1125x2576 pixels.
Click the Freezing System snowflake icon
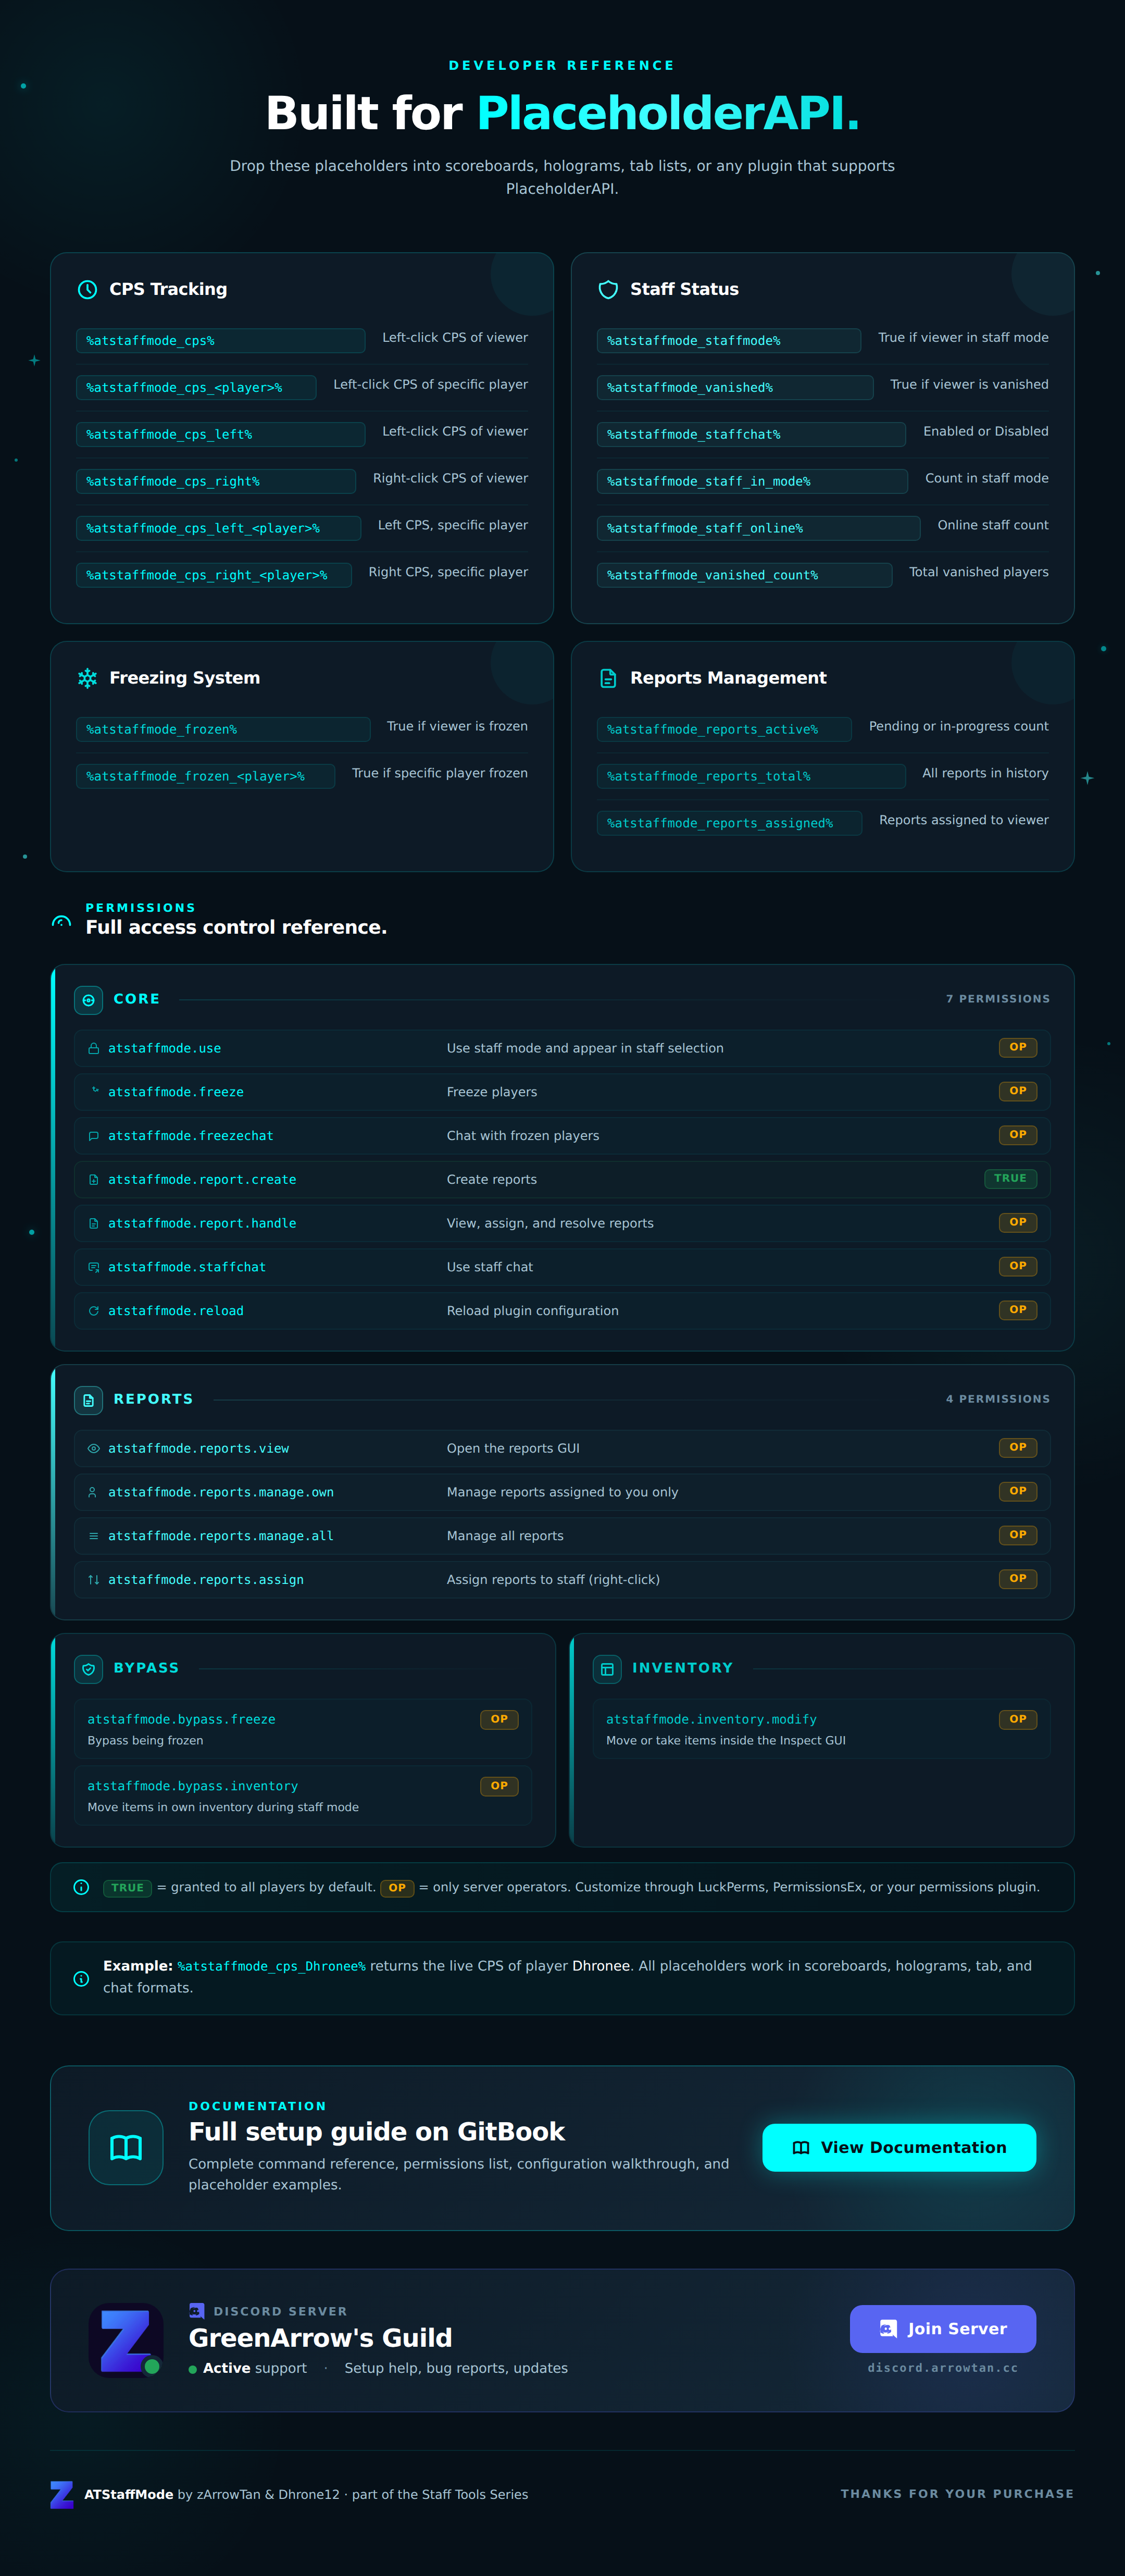[x=88, y=678]
